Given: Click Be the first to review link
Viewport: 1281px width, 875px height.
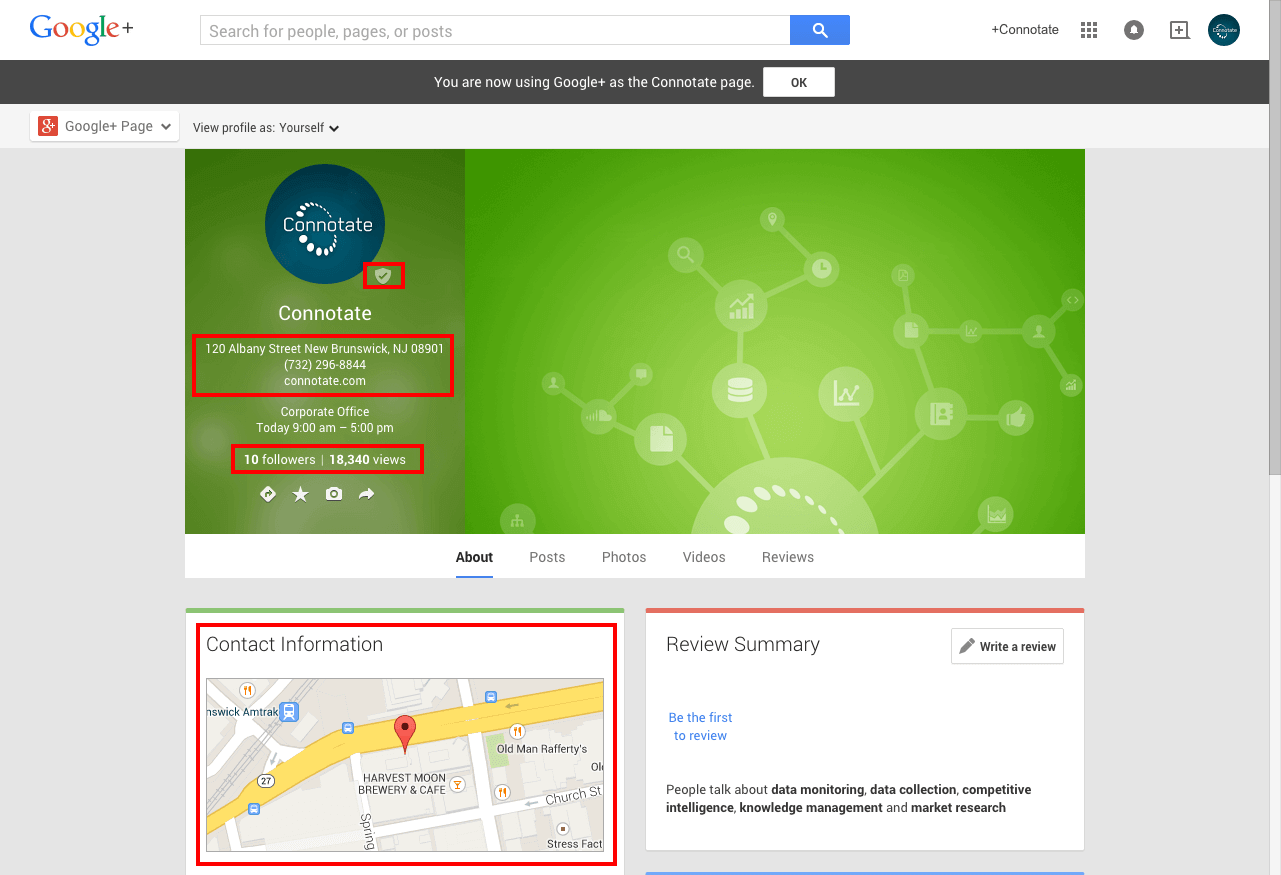Looking at the screenshot, I should (700, 727).
